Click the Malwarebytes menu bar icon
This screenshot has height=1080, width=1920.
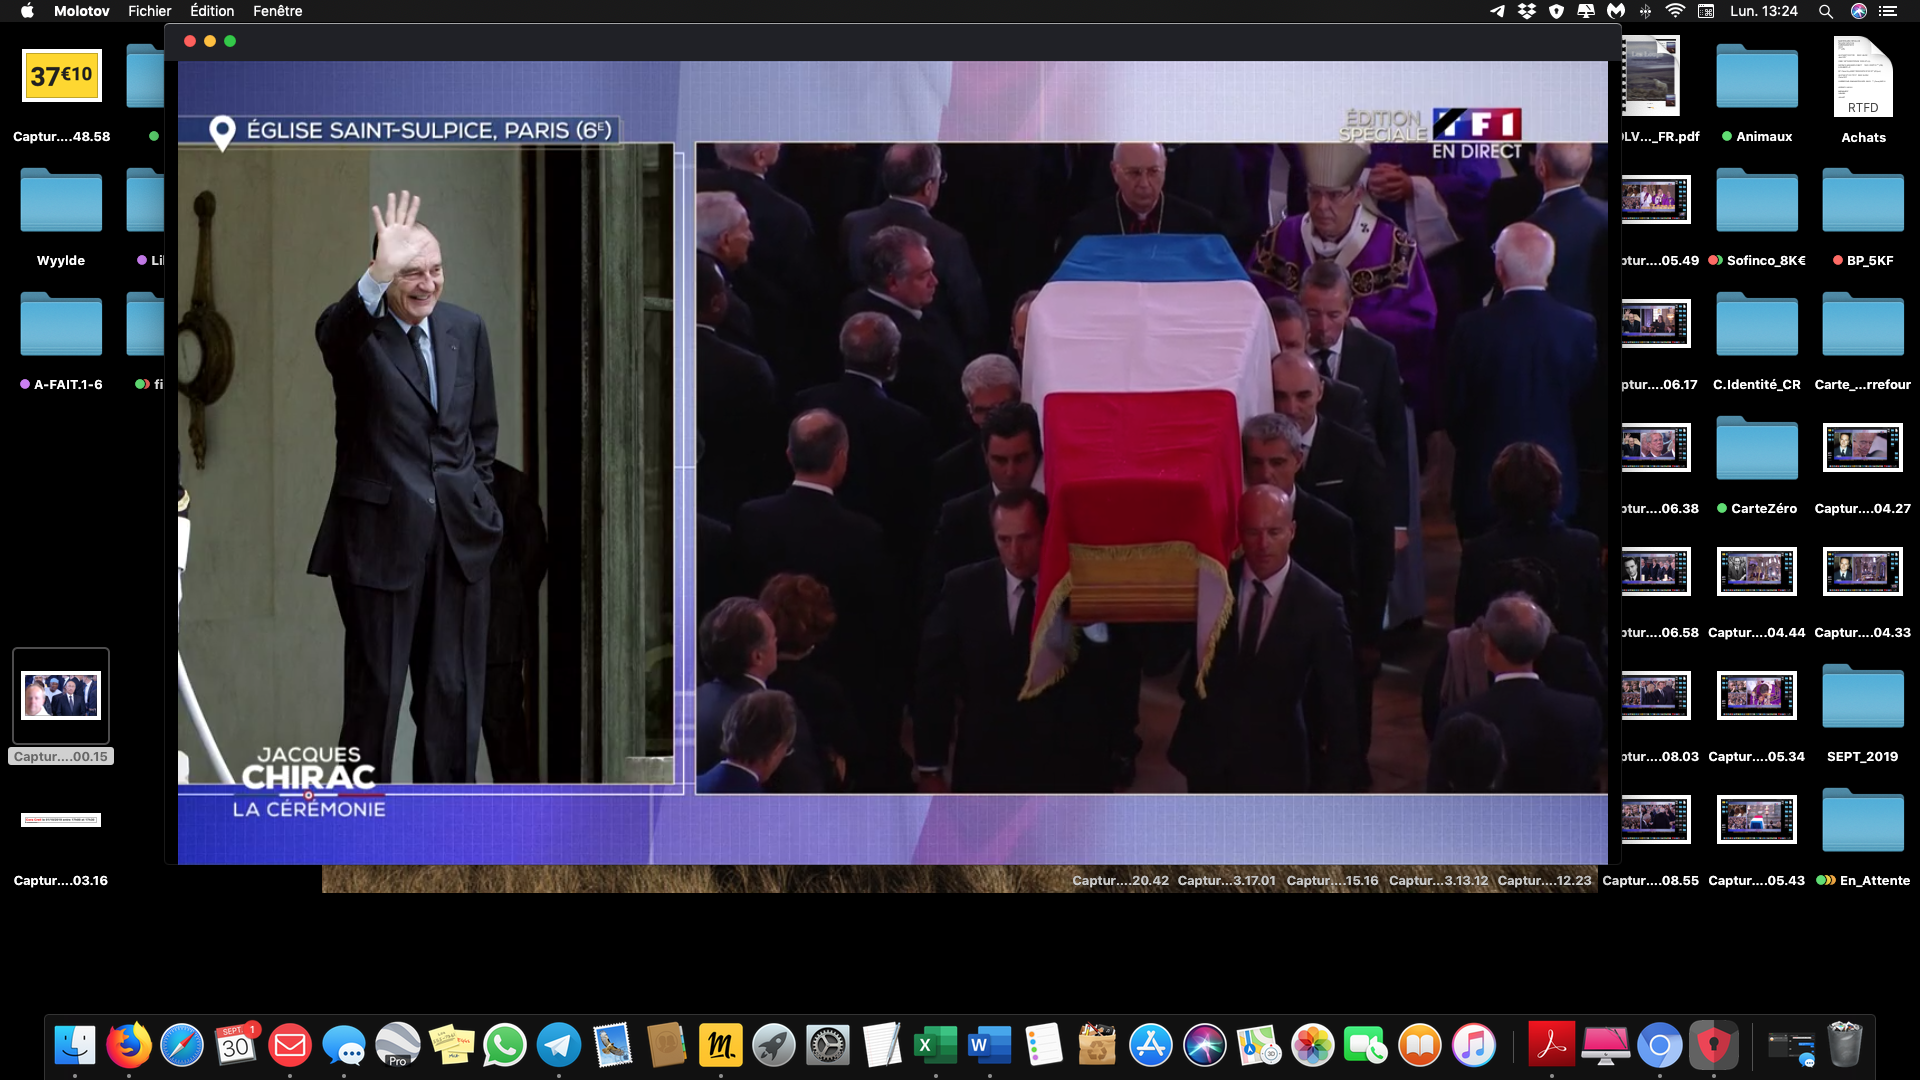(1616, 11)
